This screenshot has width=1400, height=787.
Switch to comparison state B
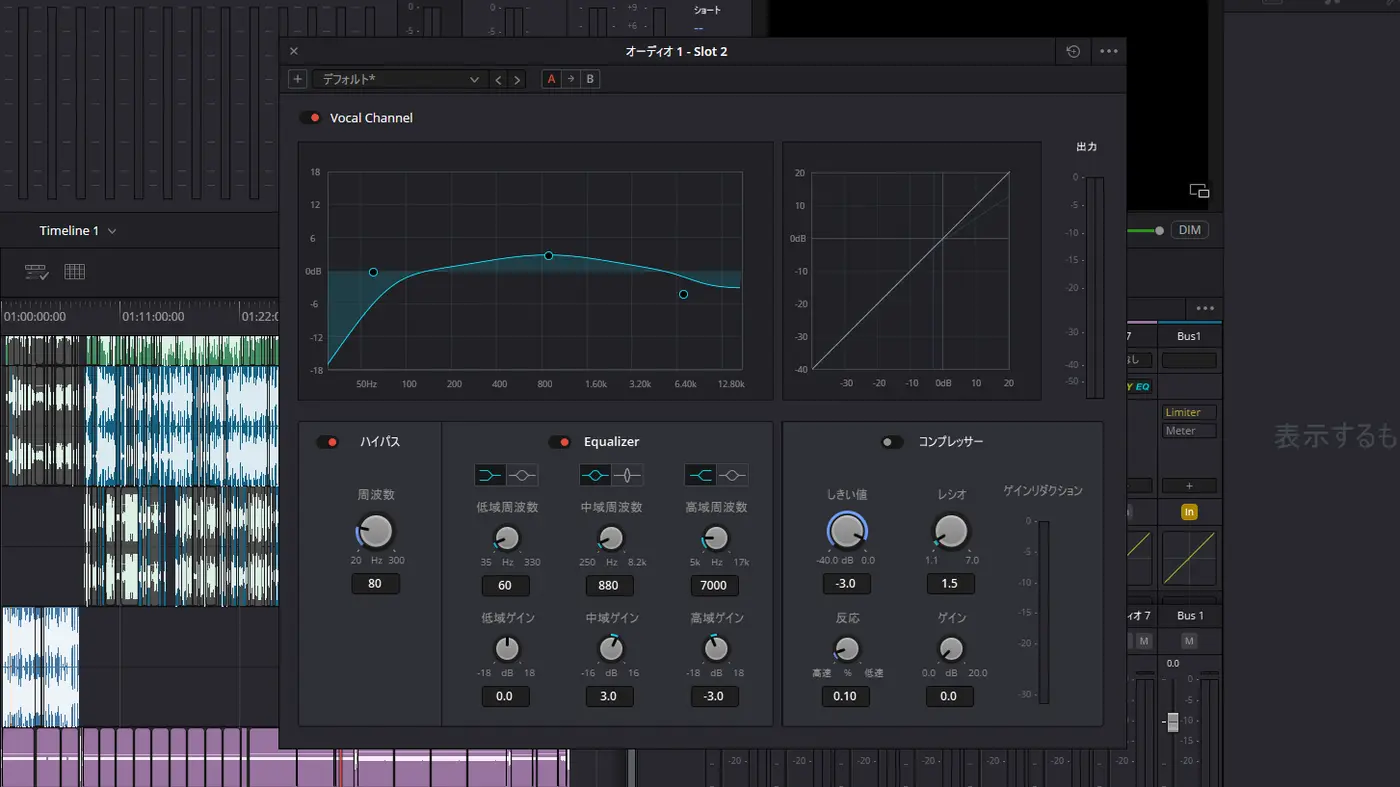pos(590,79)
